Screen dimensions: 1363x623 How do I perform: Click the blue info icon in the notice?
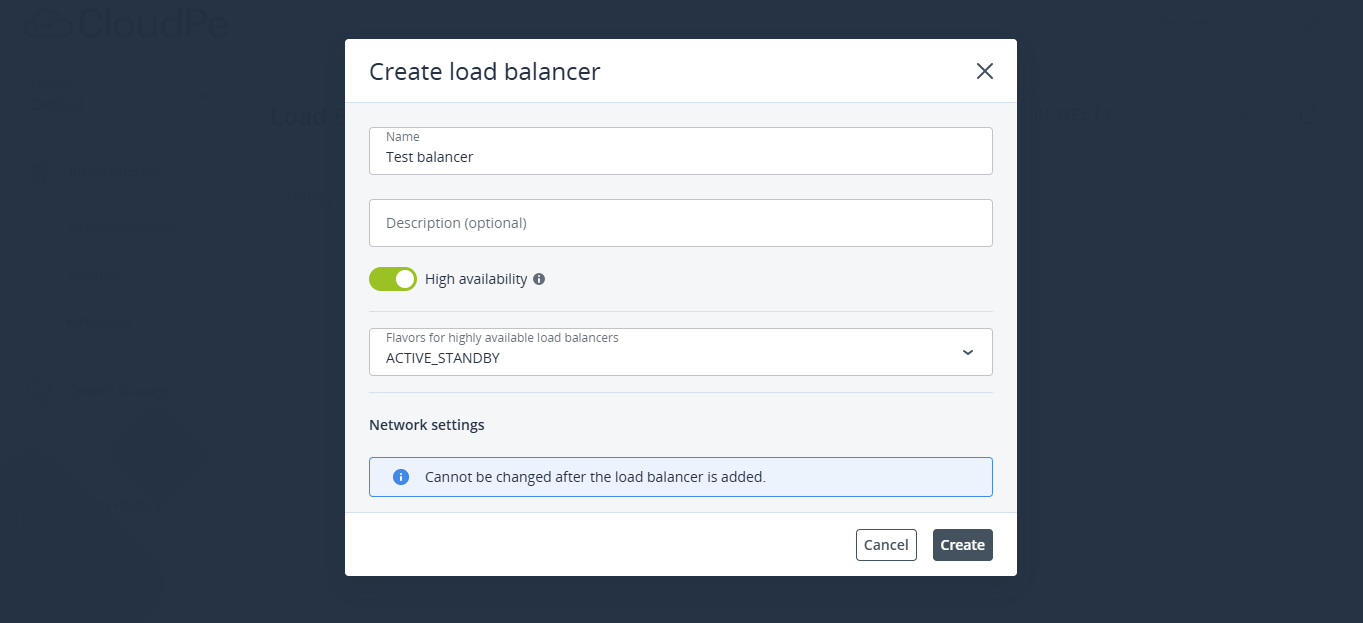(401, 477)
